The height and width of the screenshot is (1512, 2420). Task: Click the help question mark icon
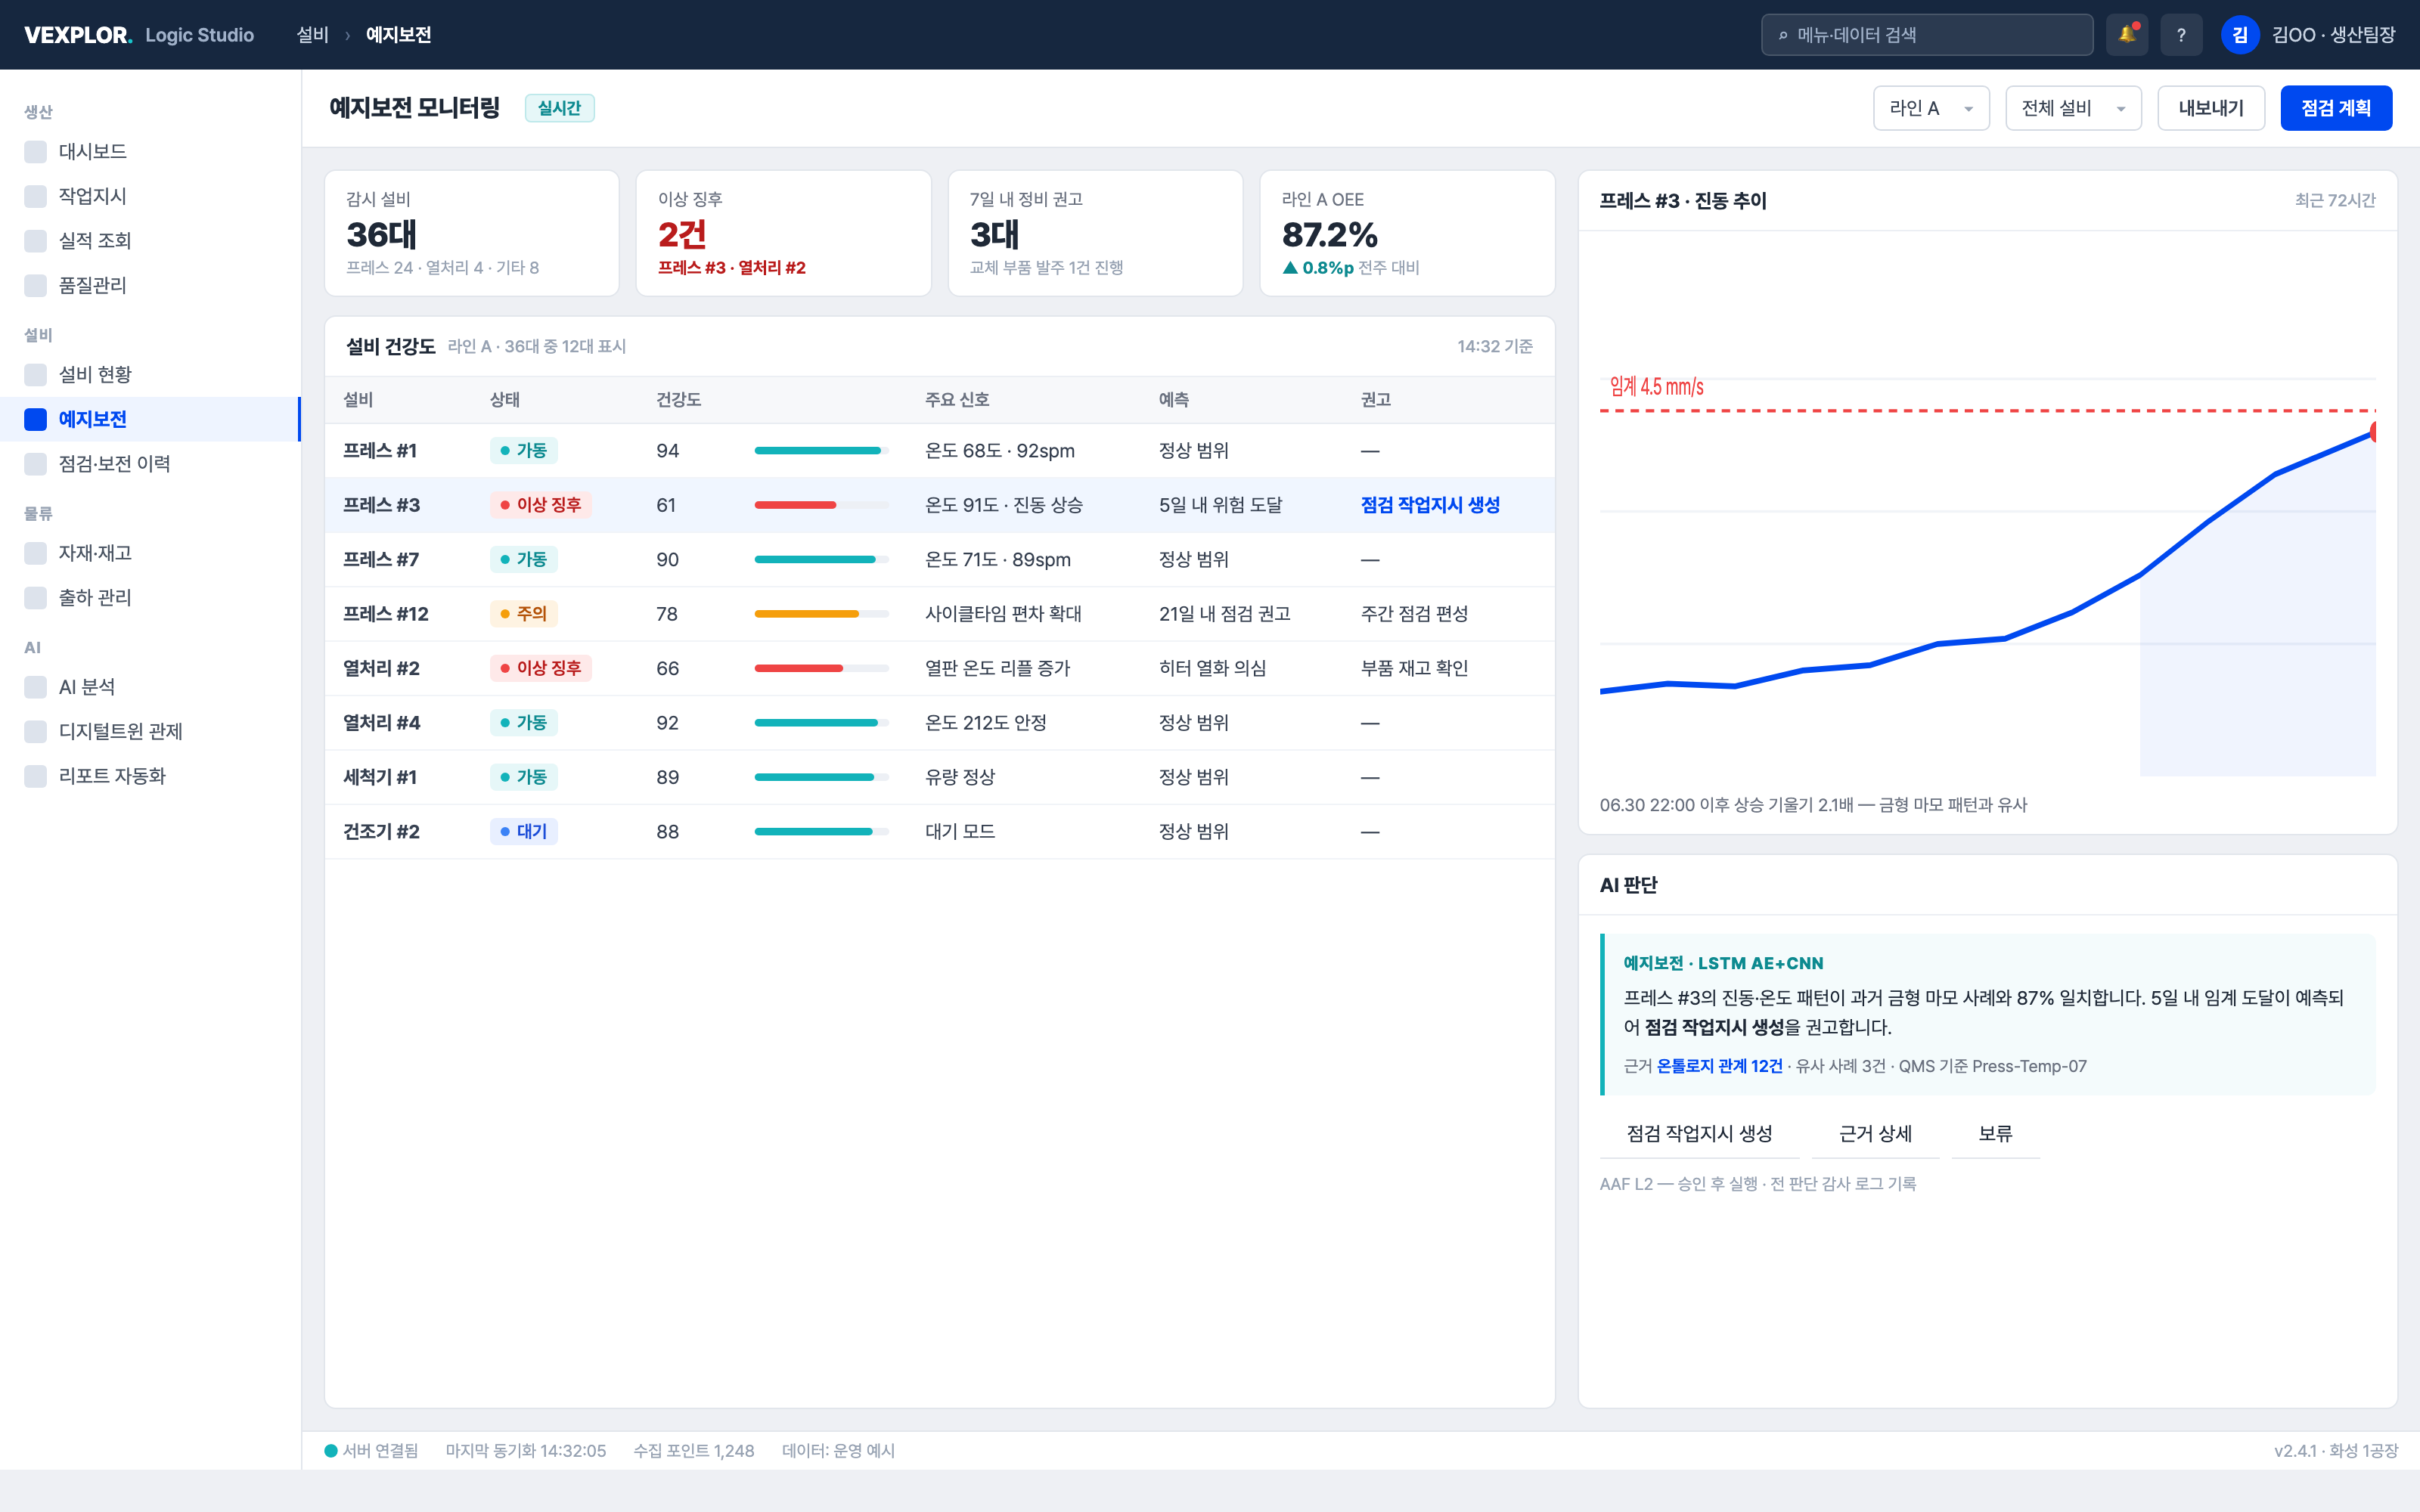pos(2181,35)
